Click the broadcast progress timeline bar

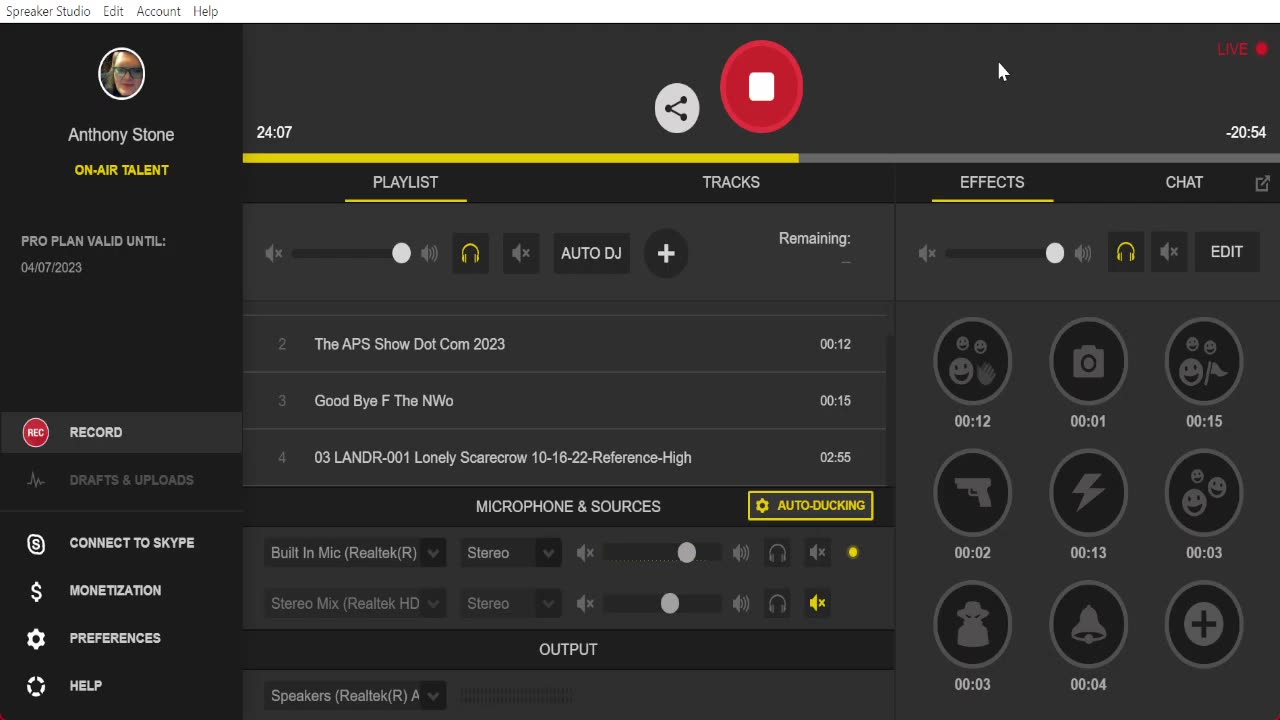click(x=761, y=158)
